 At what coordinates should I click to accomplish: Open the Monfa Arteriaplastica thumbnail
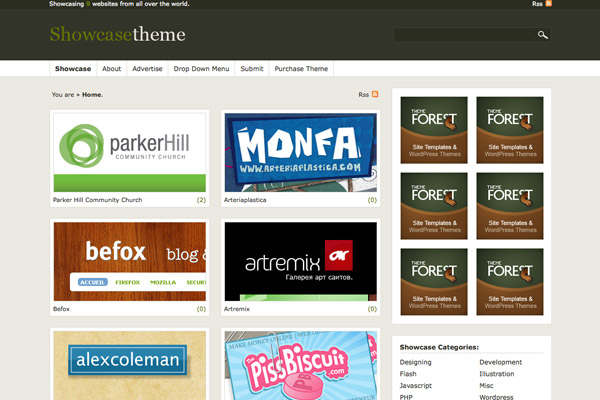click(x=301, y=152)
